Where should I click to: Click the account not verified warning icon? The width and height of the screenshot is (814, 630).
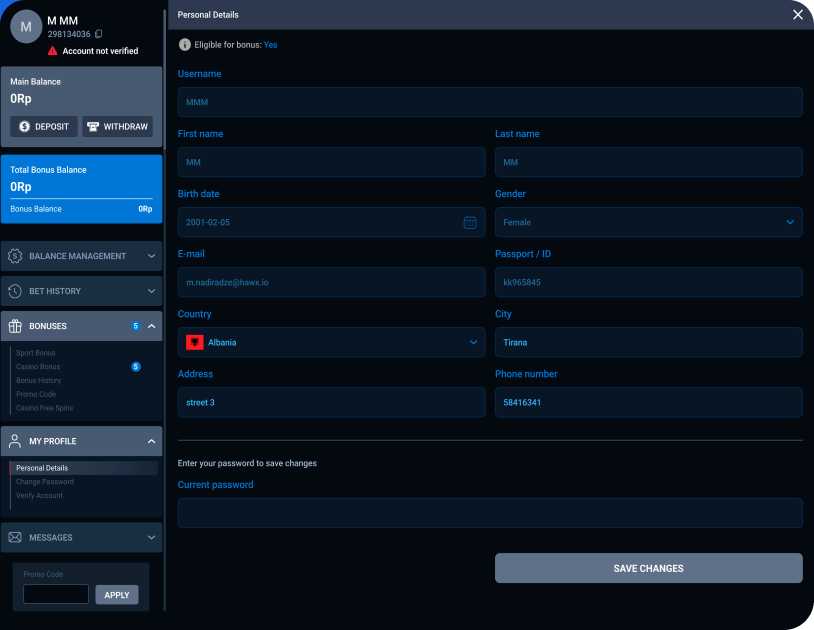tap(53, 51)
